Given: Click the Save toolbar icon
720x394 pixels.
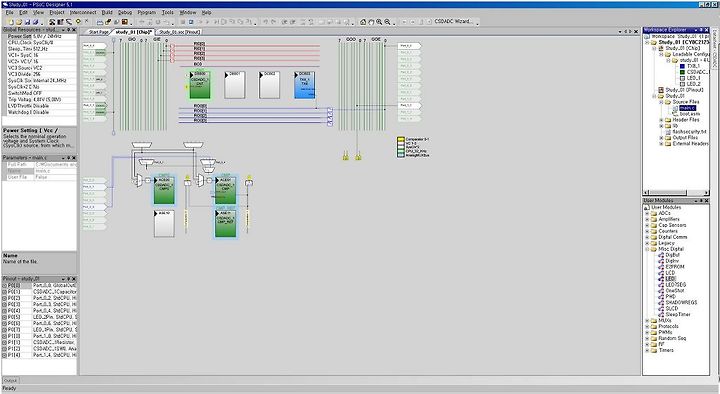Looking at the screenshot, I should click(28, 22).
